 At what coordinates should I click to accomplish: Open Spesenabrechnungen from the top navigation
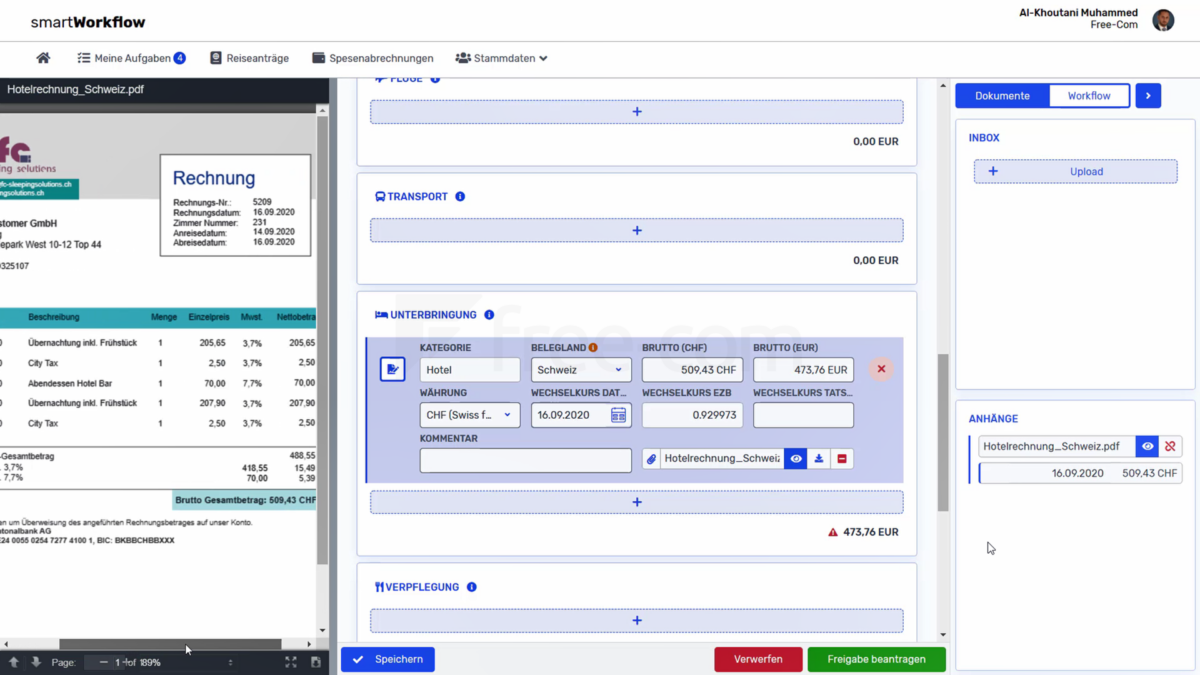372,57
